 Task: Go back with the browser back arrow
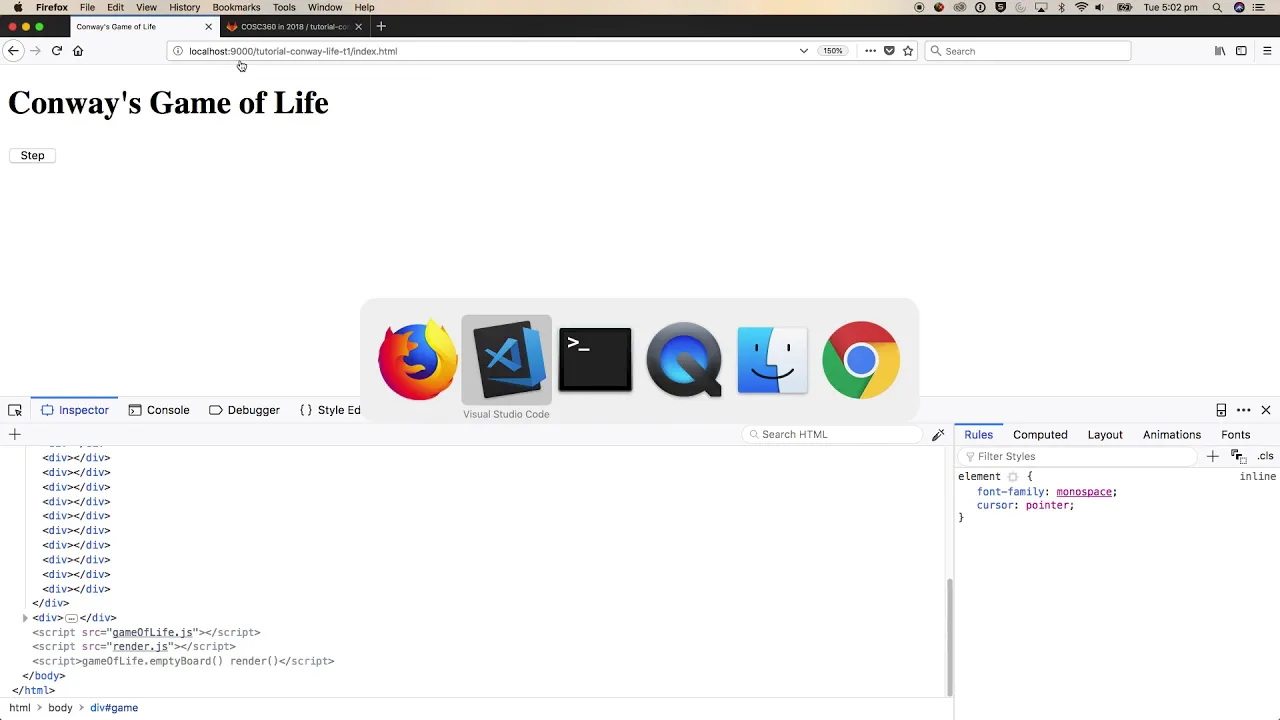click(x=13, y=51)
